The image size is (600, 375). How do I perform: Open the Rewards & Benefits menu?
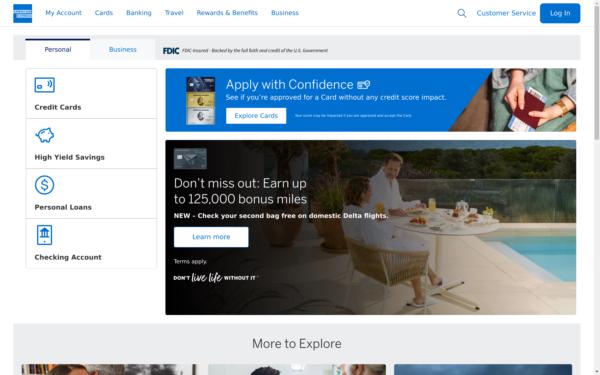227,13
